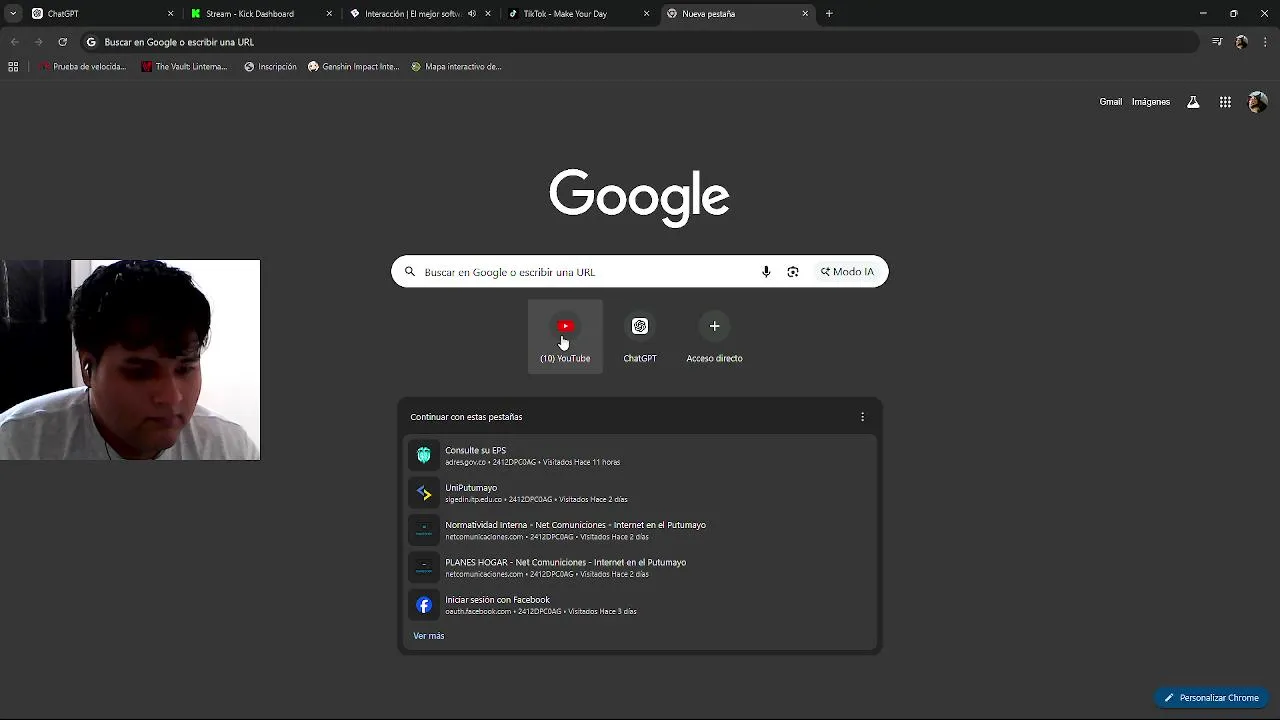1280x720 pixels.
Task: Add a shortcut with Acceso directo
Action: pyautogui.click(x=714, y=337)
